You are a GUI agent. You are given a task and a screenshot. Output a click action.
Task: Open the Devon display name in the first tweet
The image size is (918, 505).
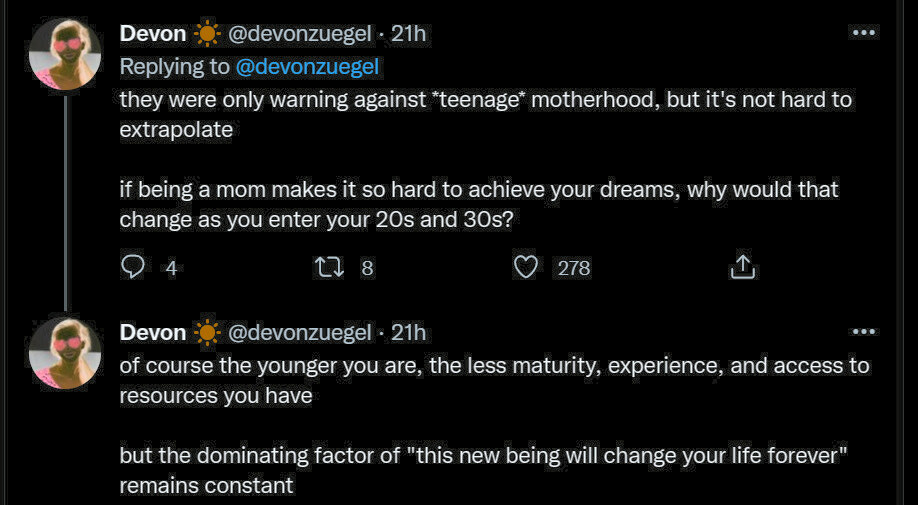click(153, 33)
